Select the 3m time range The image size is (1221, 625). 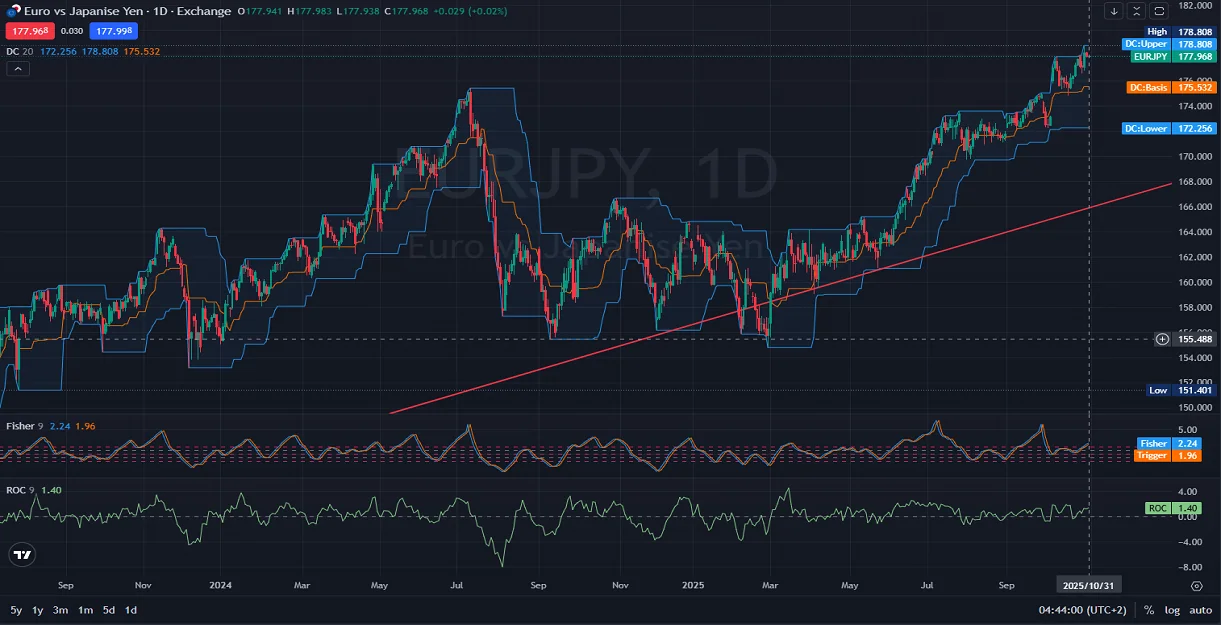(x=61, y=610)
